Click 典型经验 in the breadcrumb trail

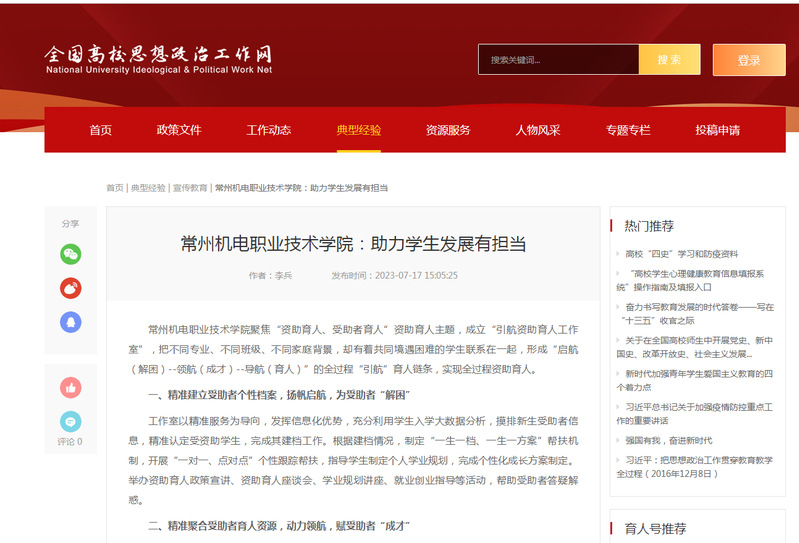click(x=148, y=188)
